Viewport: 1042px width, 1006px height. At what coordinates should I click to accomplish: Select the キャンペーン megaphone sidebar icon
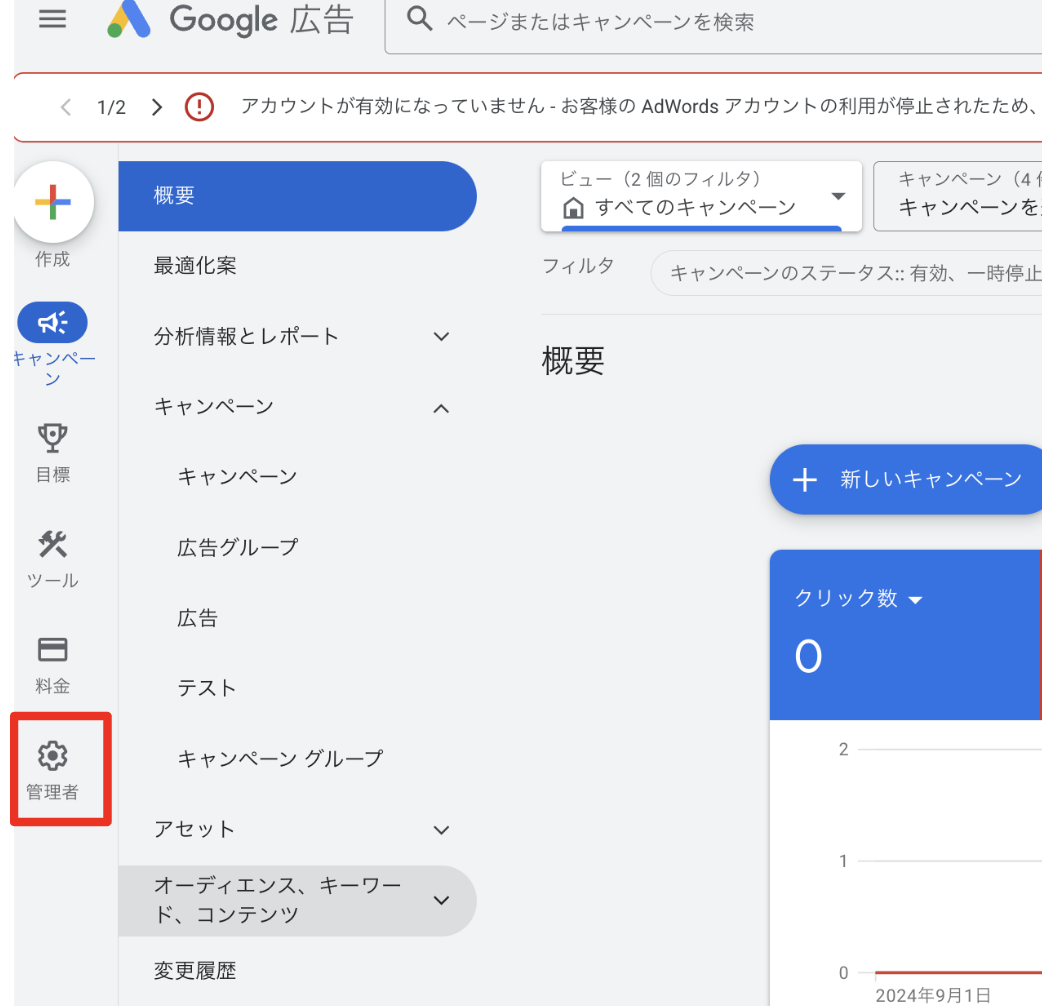[x=52, y=323]
